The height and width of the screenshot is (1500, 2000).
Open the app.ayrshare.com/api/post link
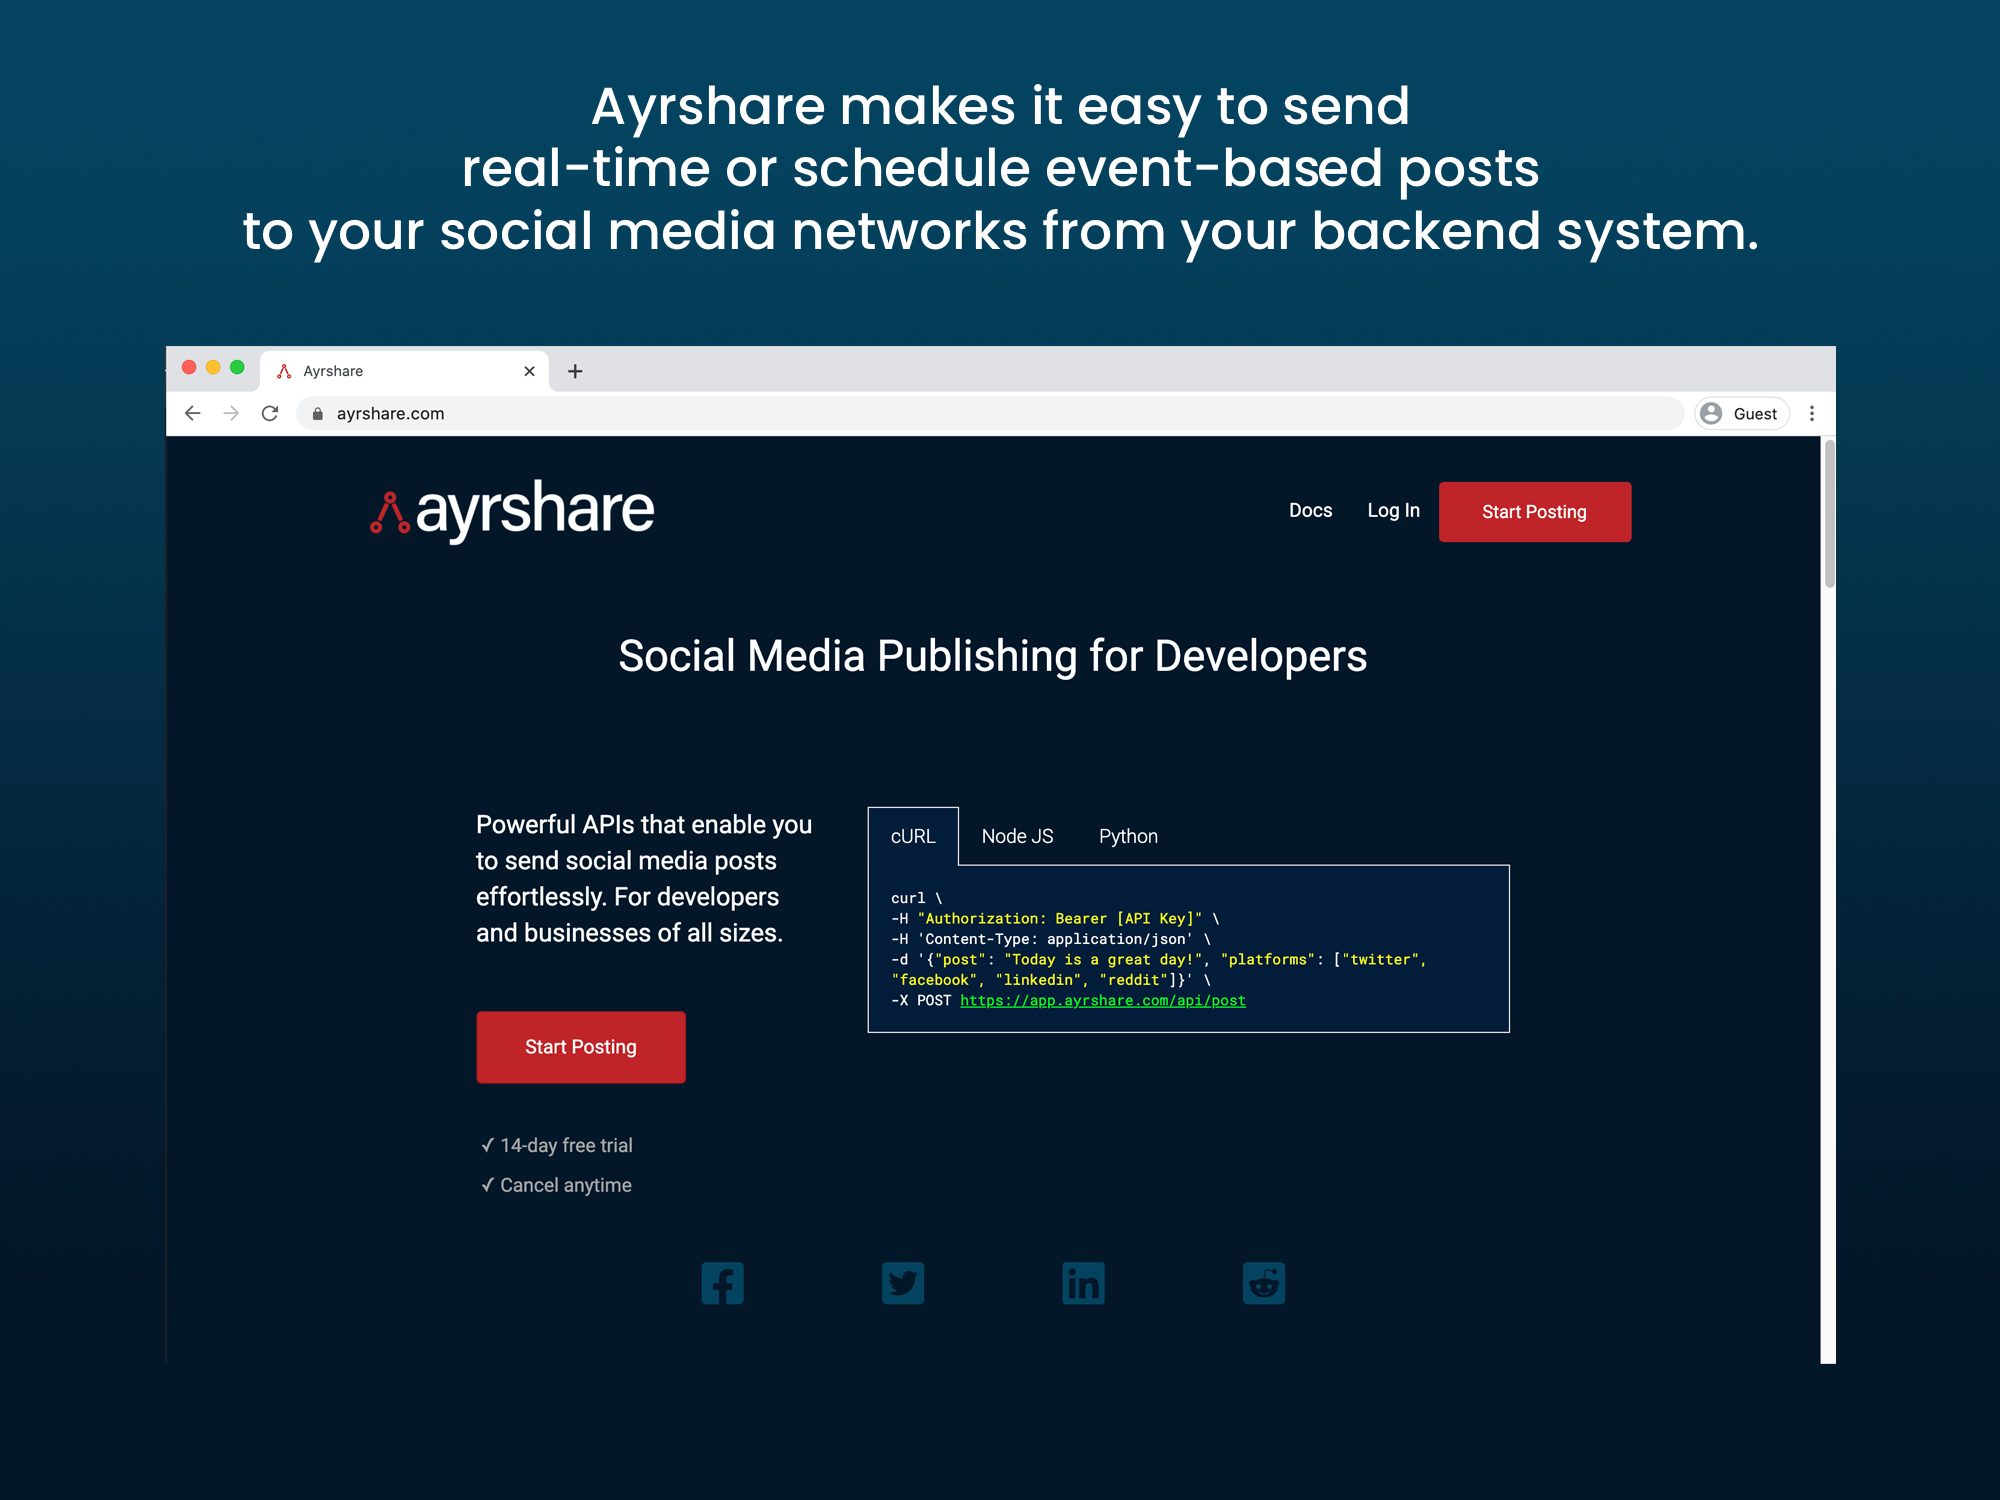(x=1102, y=1000)
